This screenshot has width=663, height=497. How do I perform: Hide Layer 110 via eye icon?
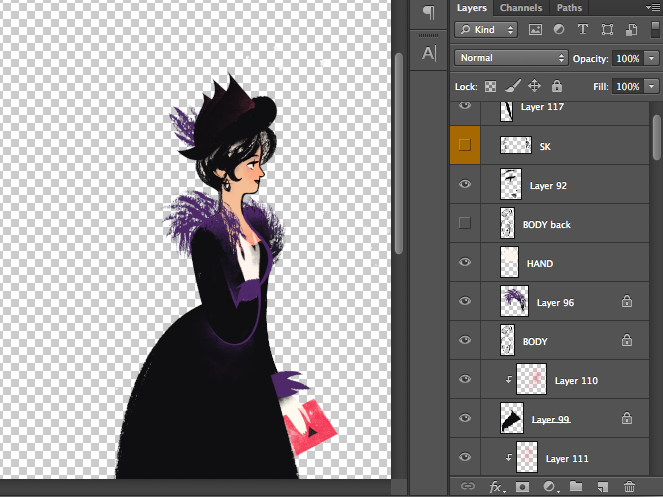pos(465,379)
